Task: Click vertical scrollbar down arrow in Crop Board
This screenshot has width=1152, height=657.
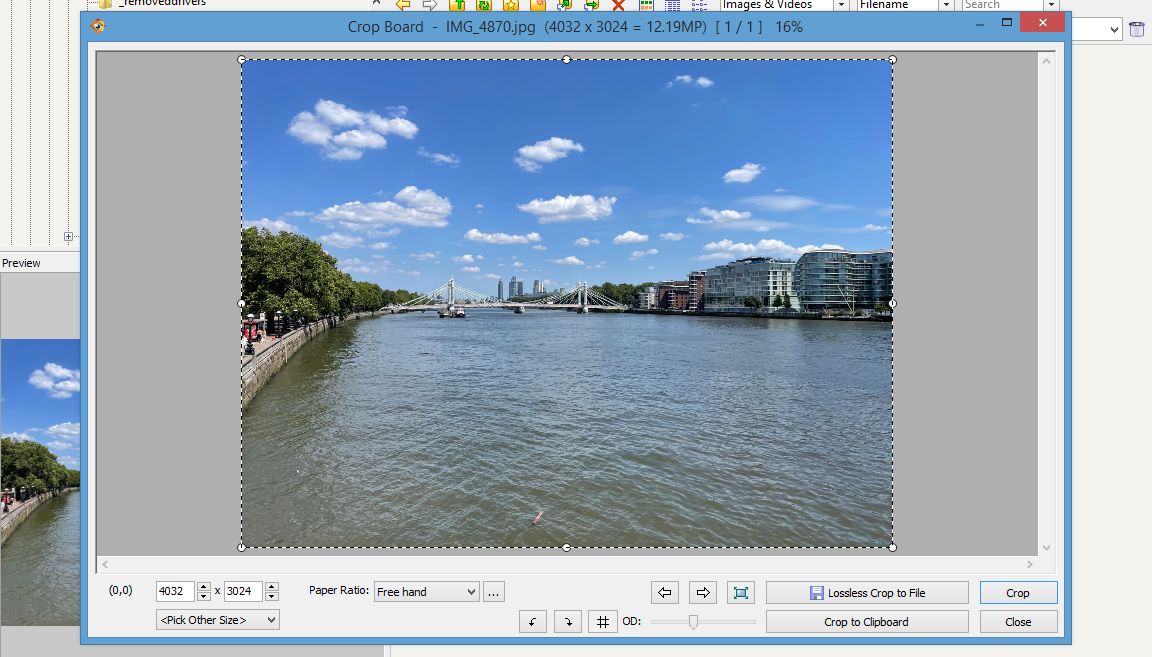Action: point(1046,548)
